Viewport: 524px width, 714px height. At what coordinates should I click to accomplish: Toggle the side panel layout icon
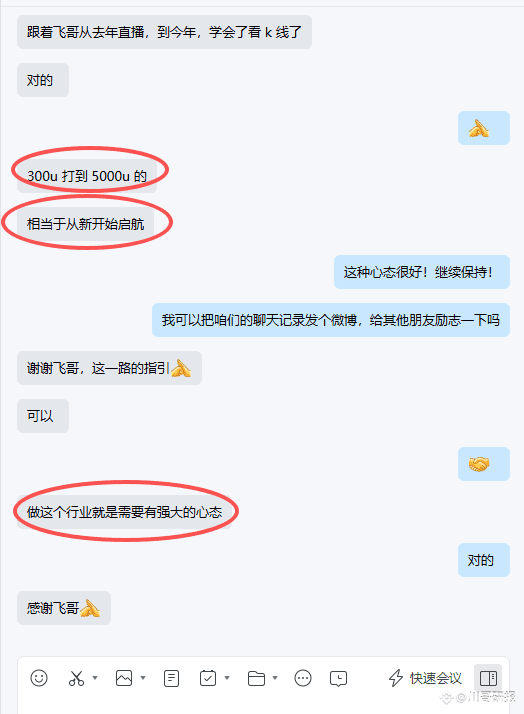(488, 678)
